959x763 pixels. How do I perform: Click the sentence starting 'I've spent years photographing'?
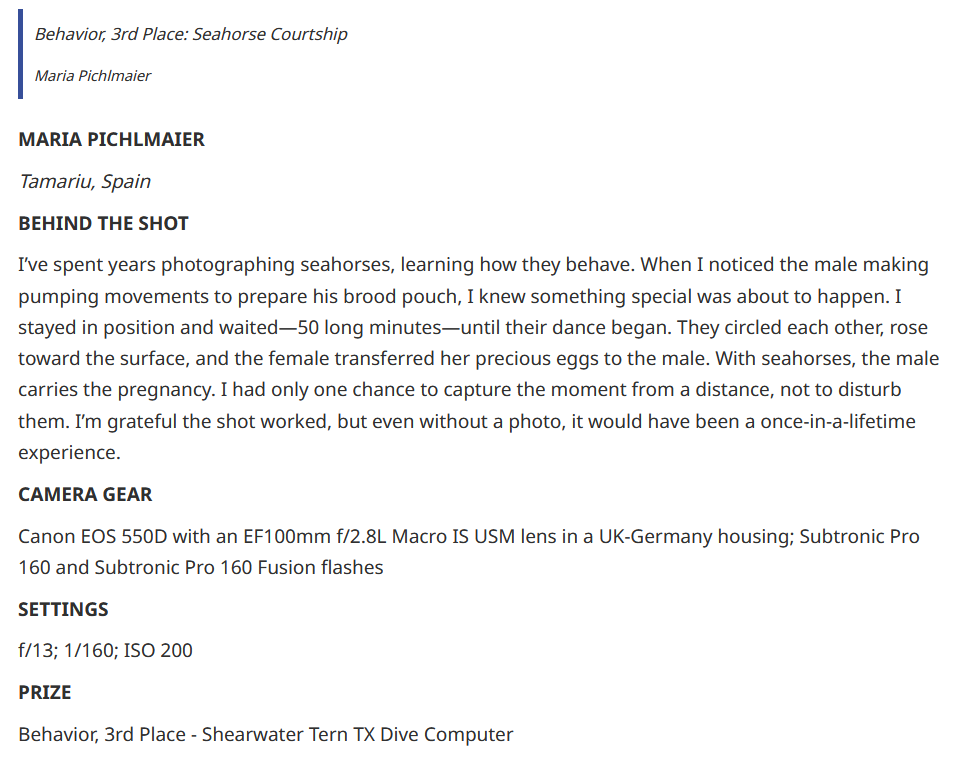327,265
